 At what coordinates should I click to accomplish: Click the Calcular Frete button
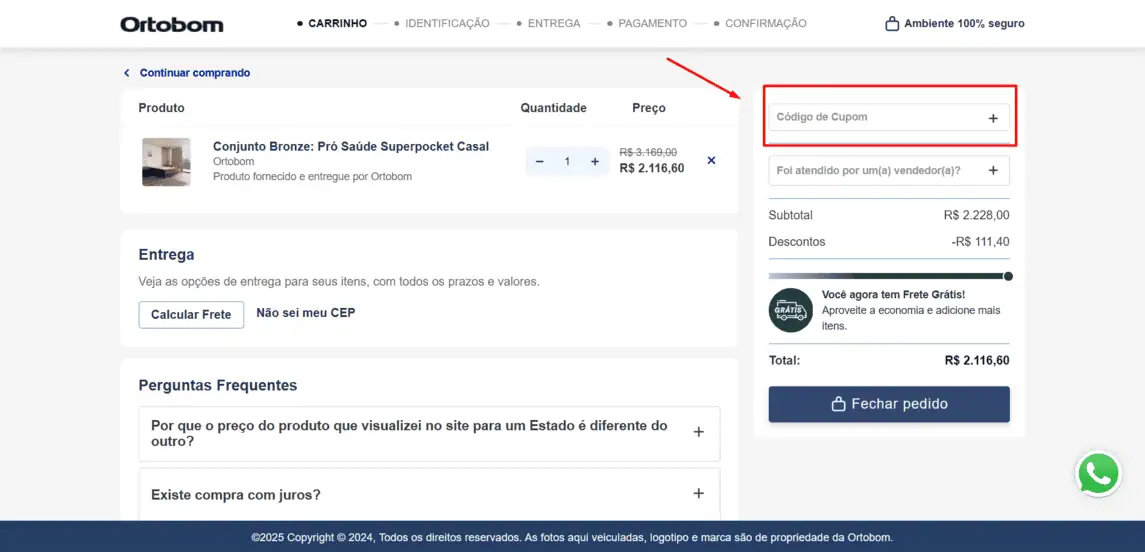click(x=191, y=315)
